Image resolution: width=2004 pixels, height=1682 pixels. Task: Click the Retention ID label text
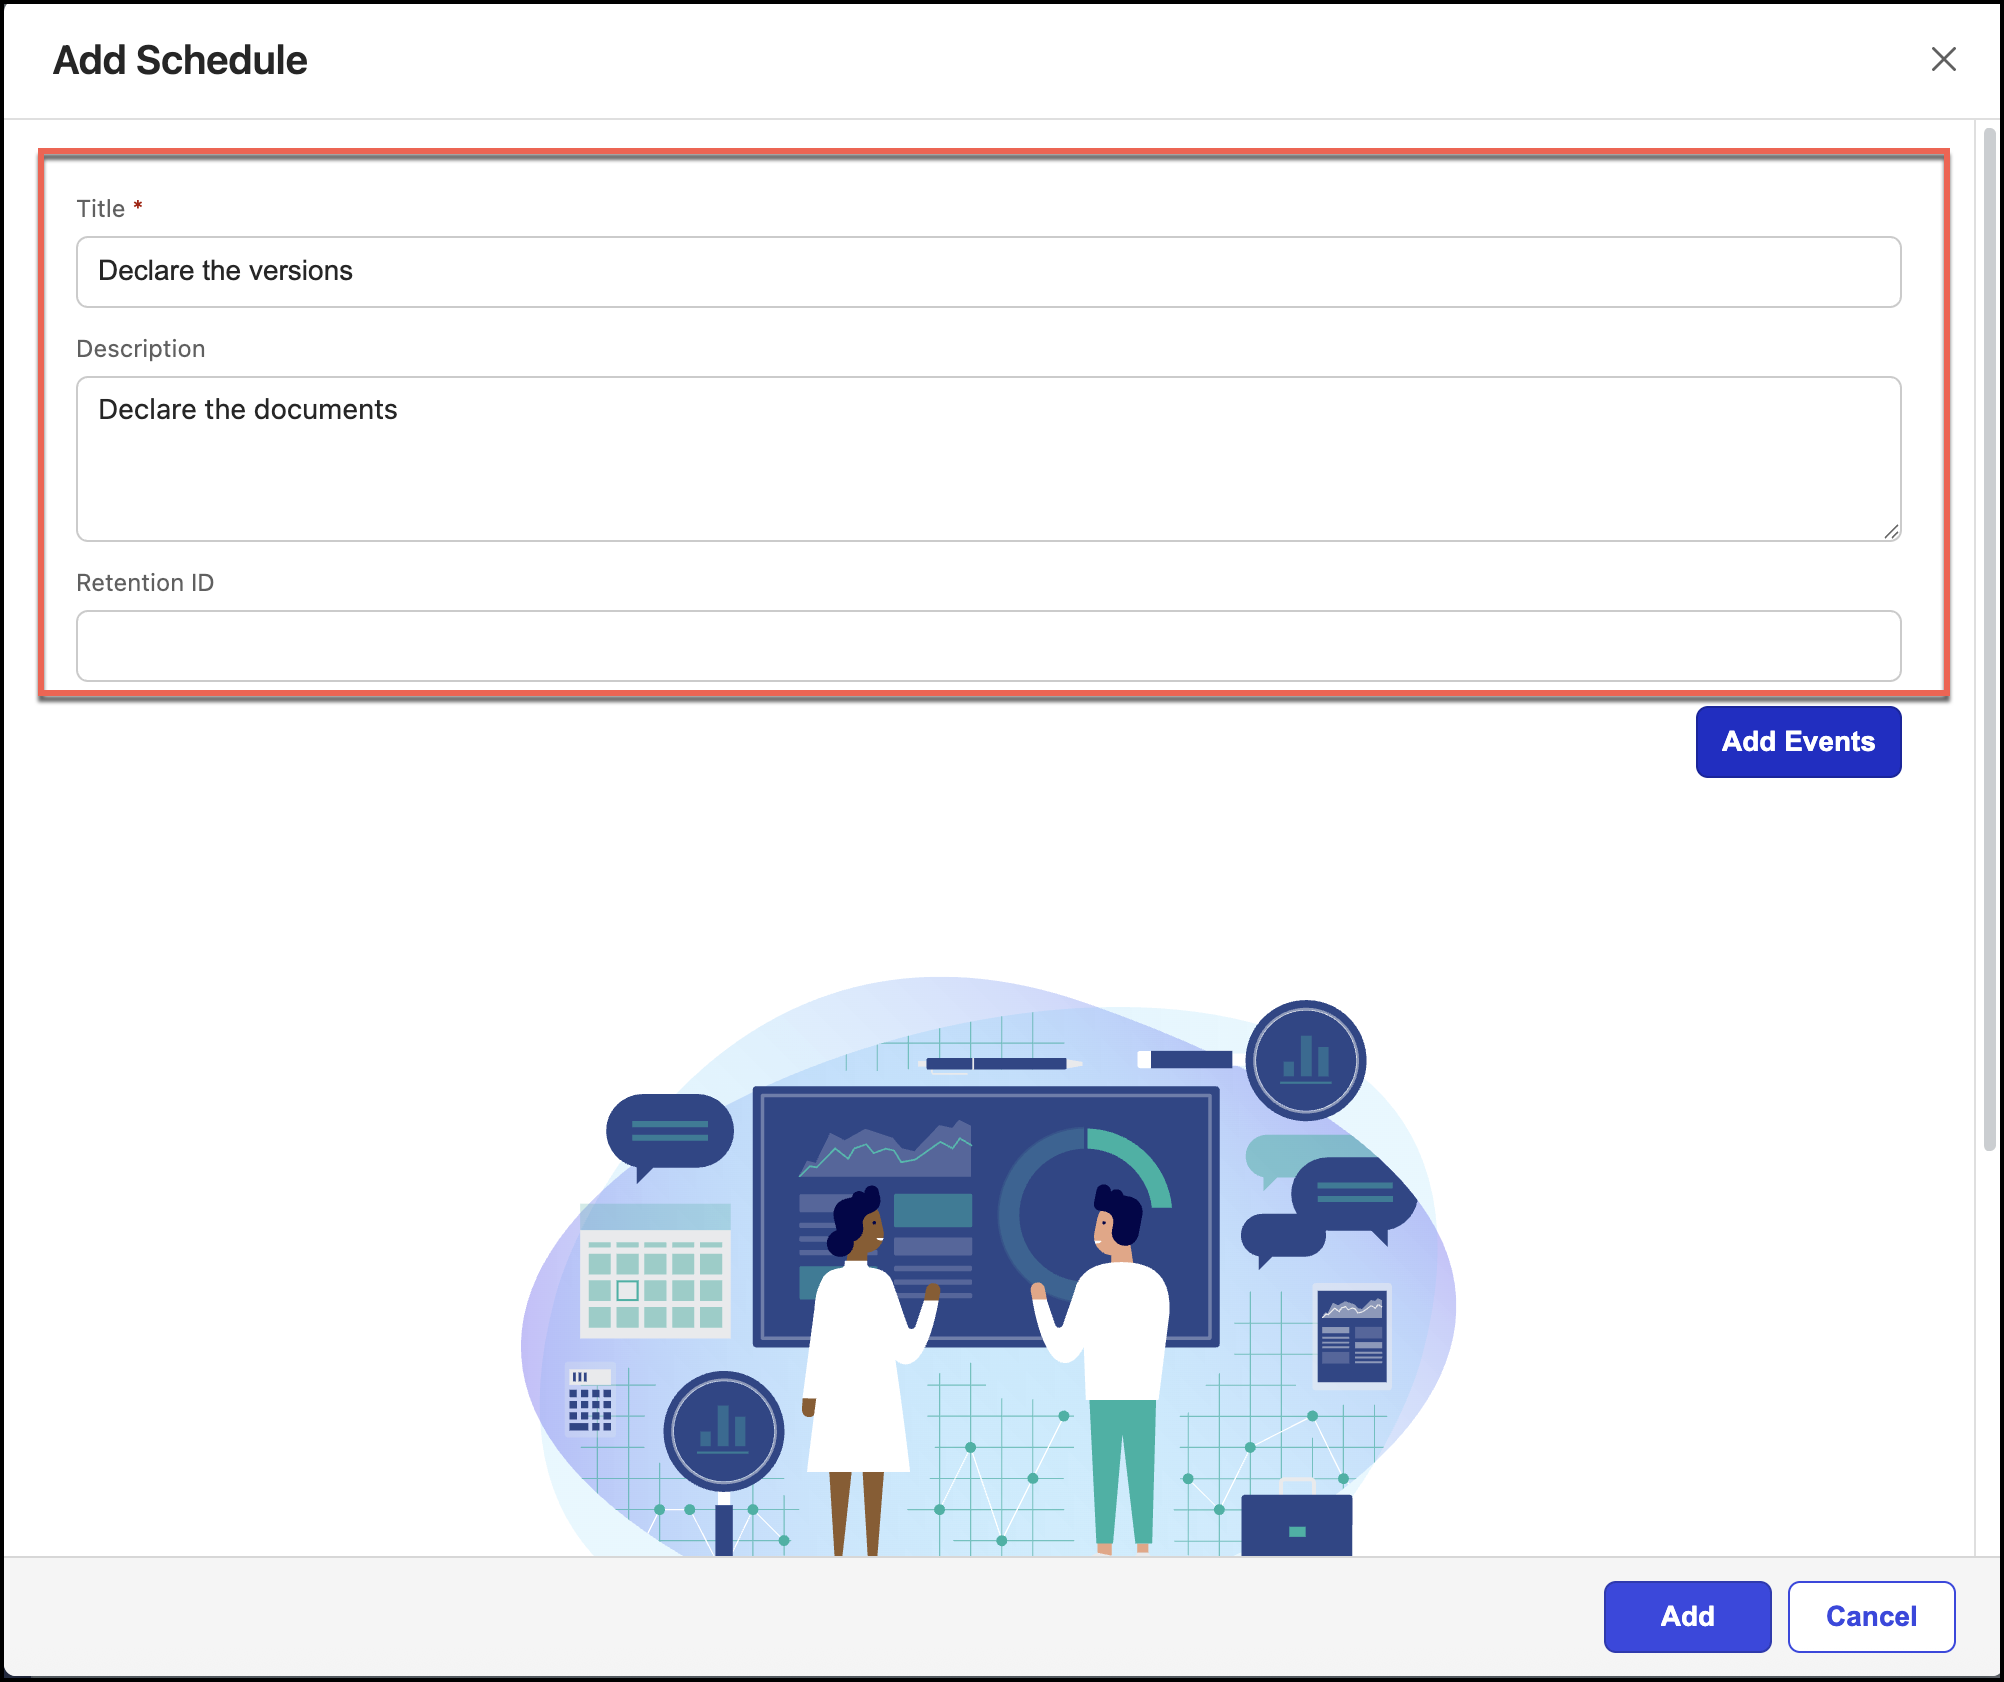(145, 583)
